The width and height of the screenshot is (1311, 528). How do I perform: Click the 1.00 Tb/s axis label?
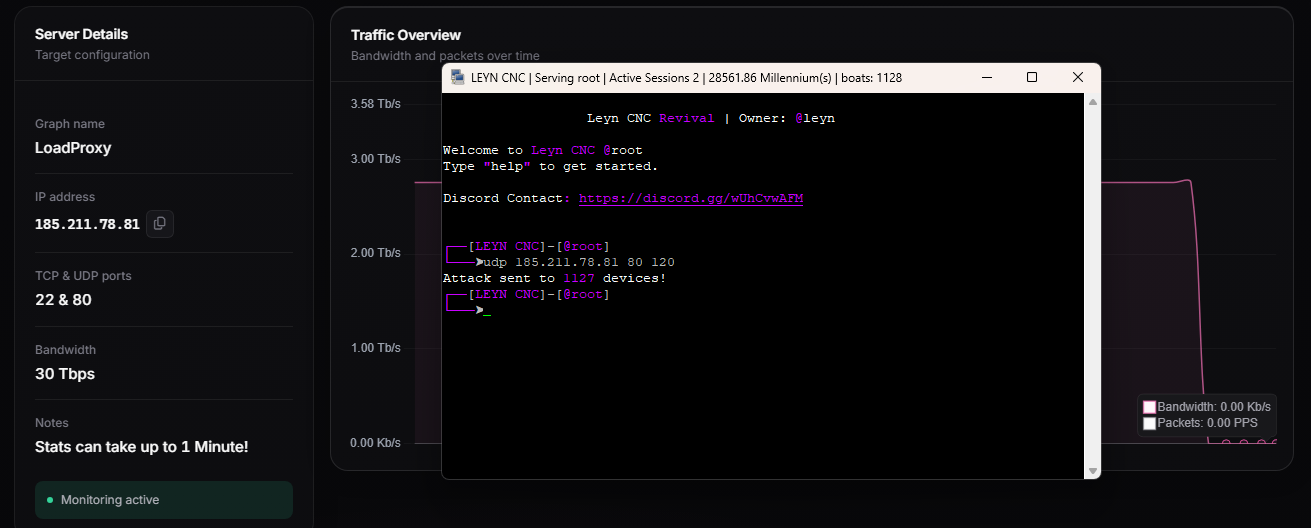[375, 348]
